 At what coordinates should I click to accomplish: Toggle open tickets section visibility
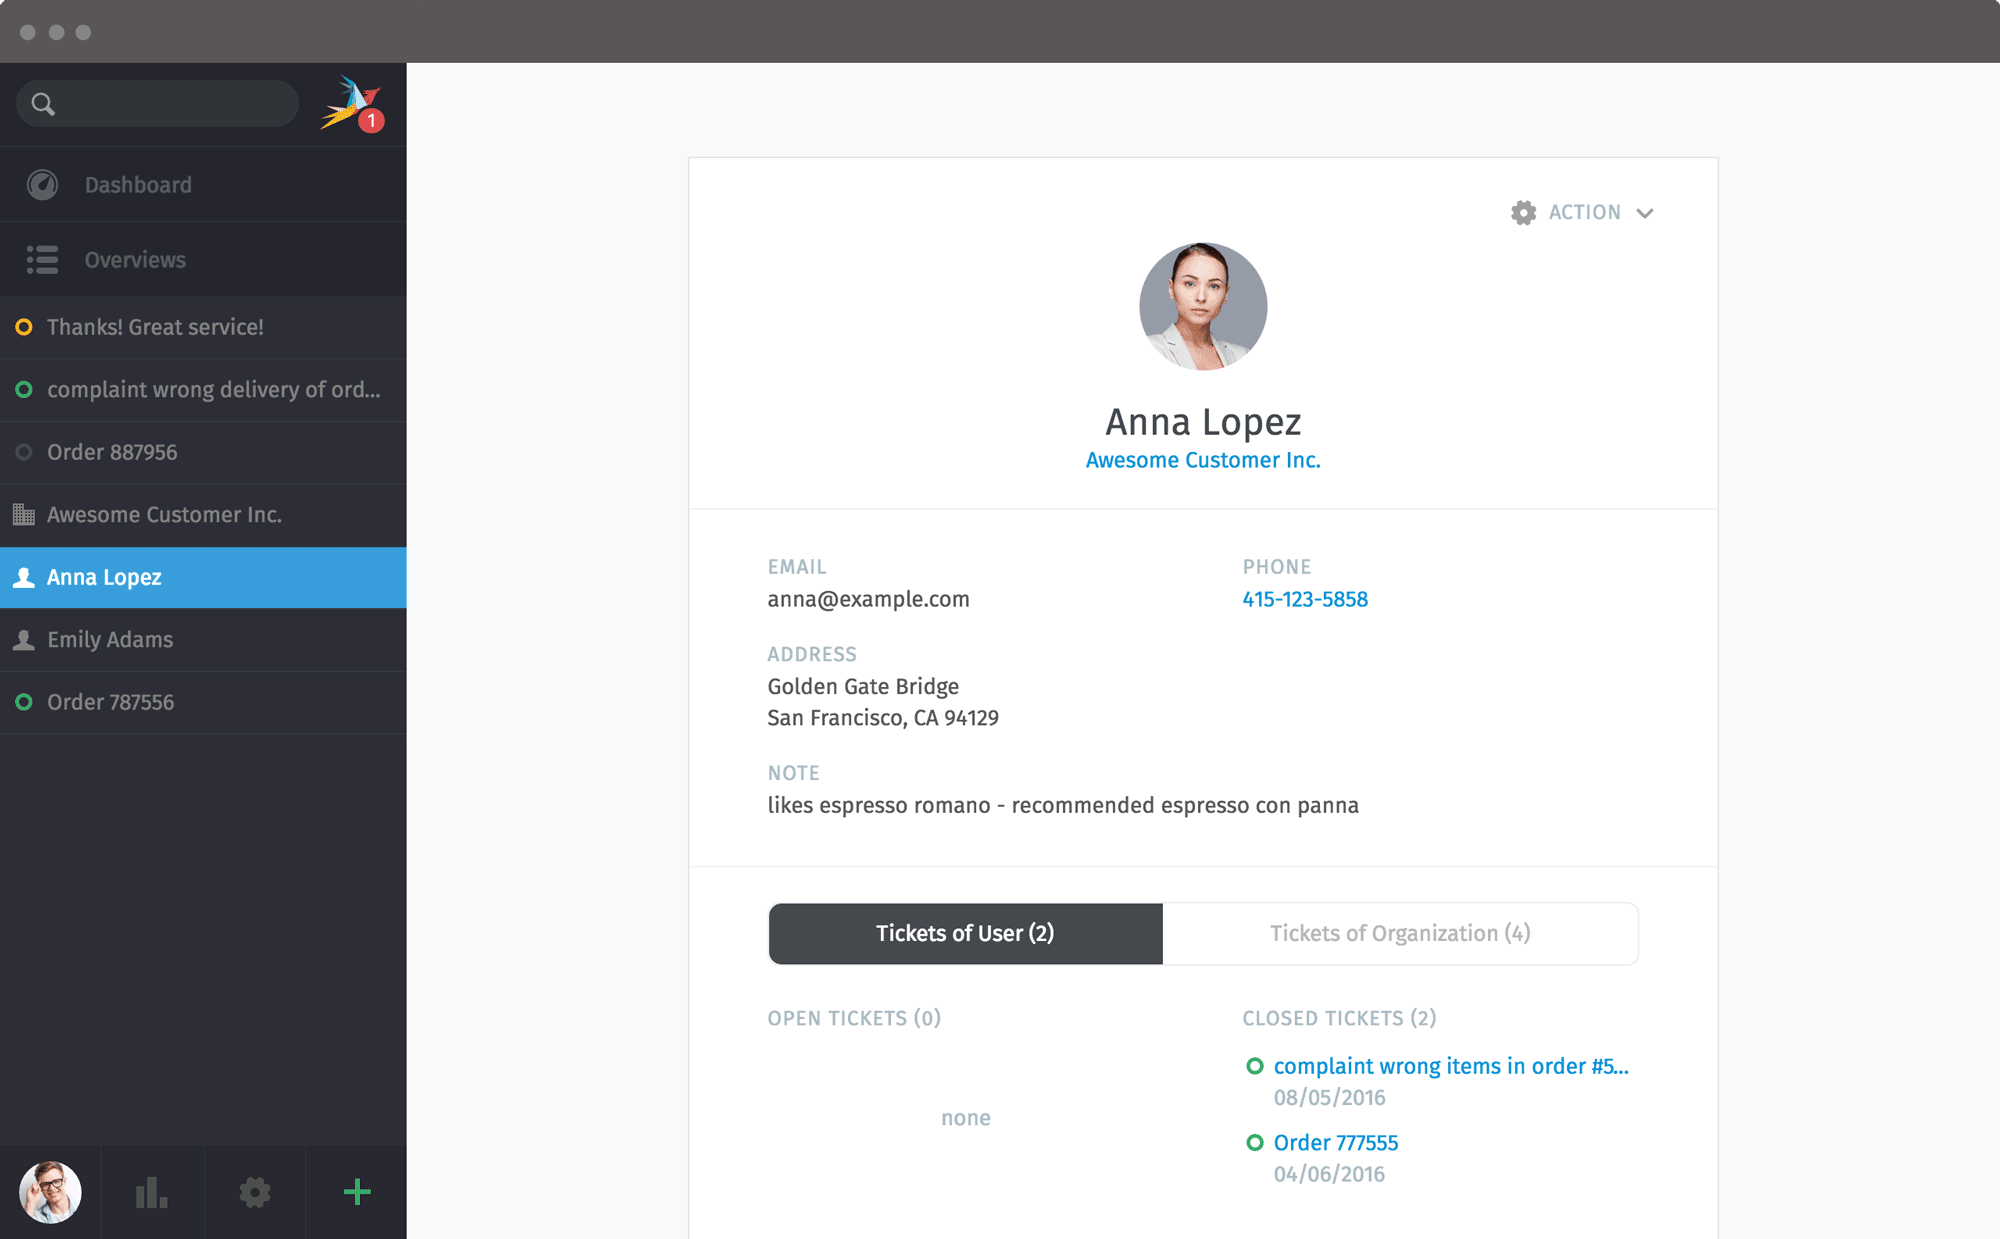coord(853,1017)
